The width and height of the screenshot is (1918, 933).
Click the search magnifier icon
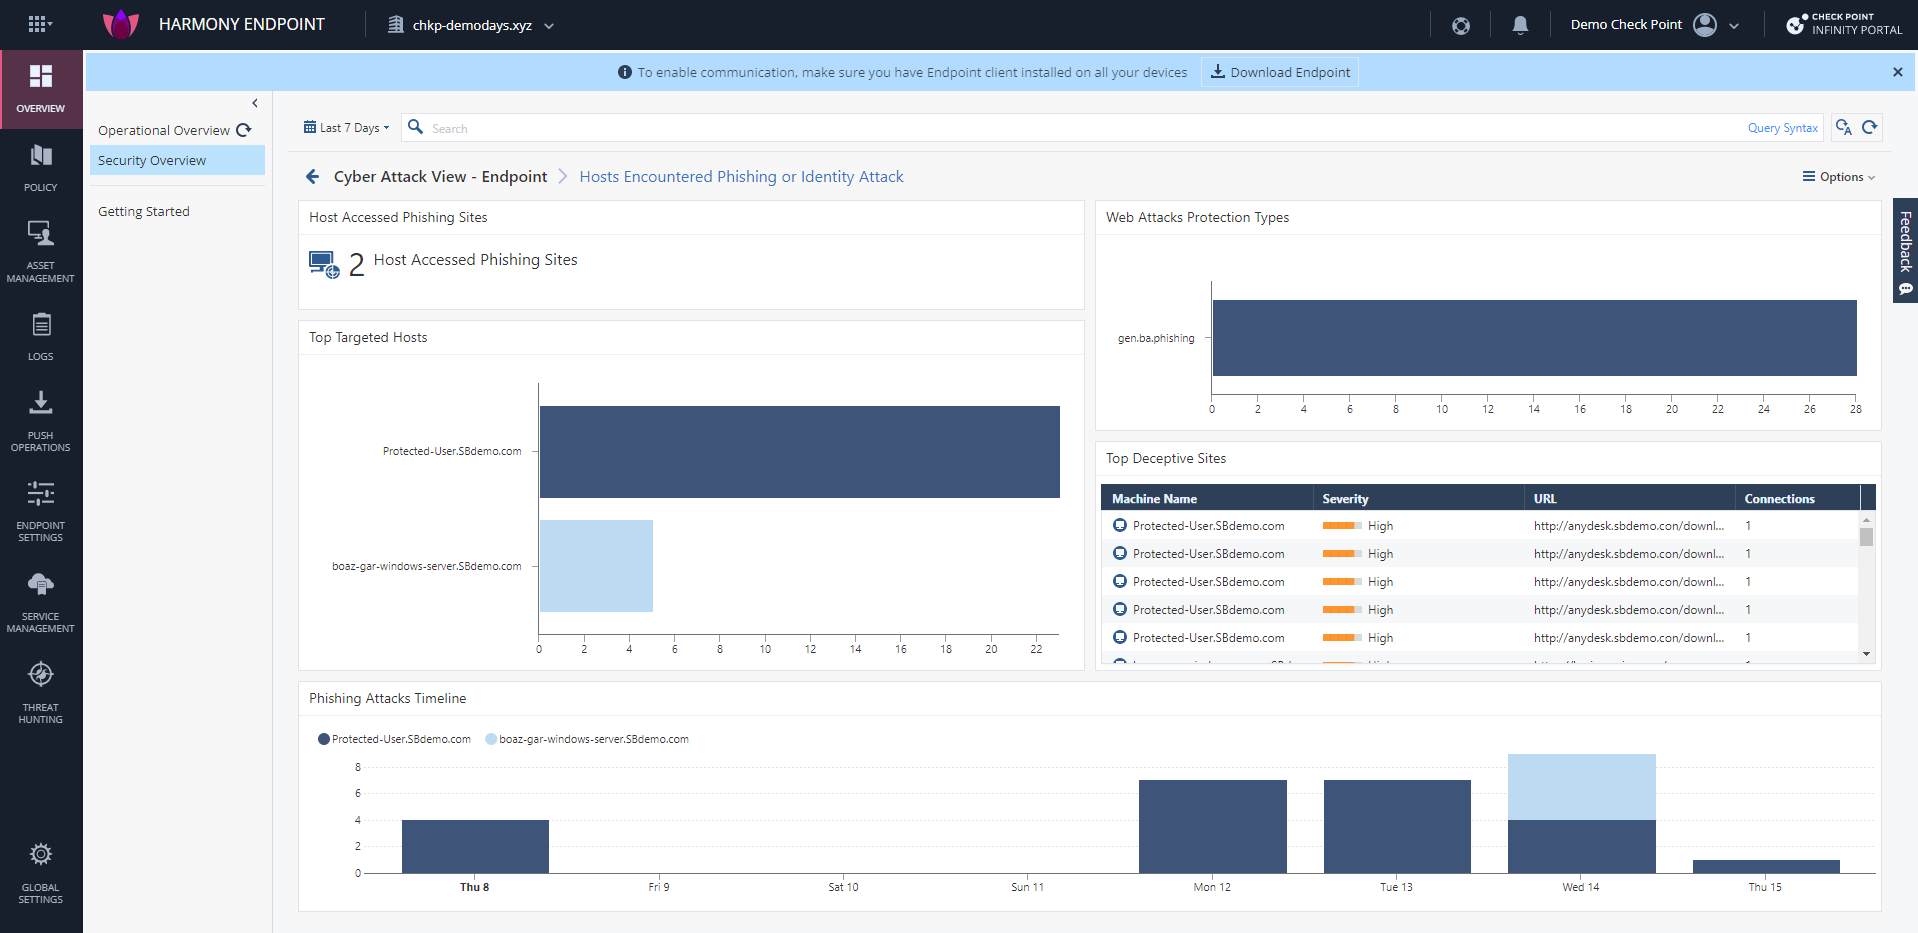416,127
